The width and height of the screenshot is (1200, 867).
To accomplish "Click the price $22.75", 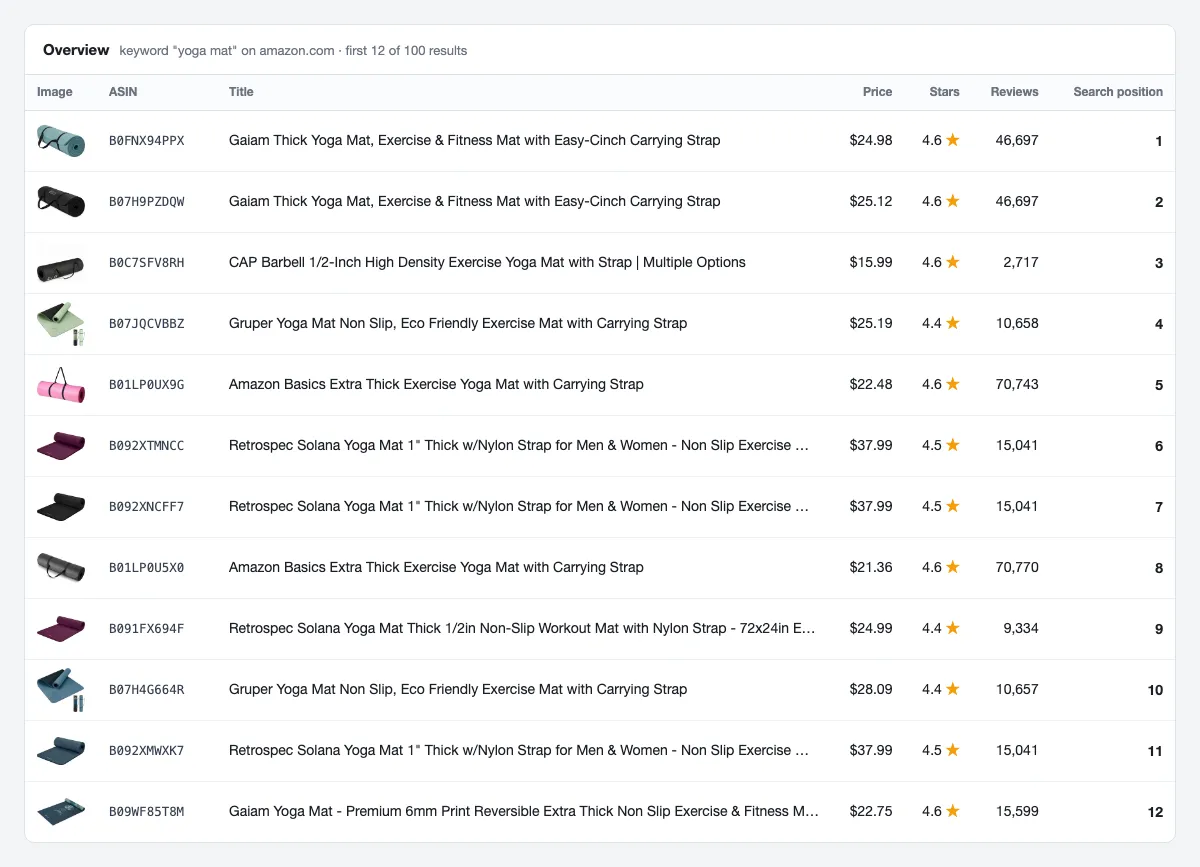I will (x=871, y=811).
